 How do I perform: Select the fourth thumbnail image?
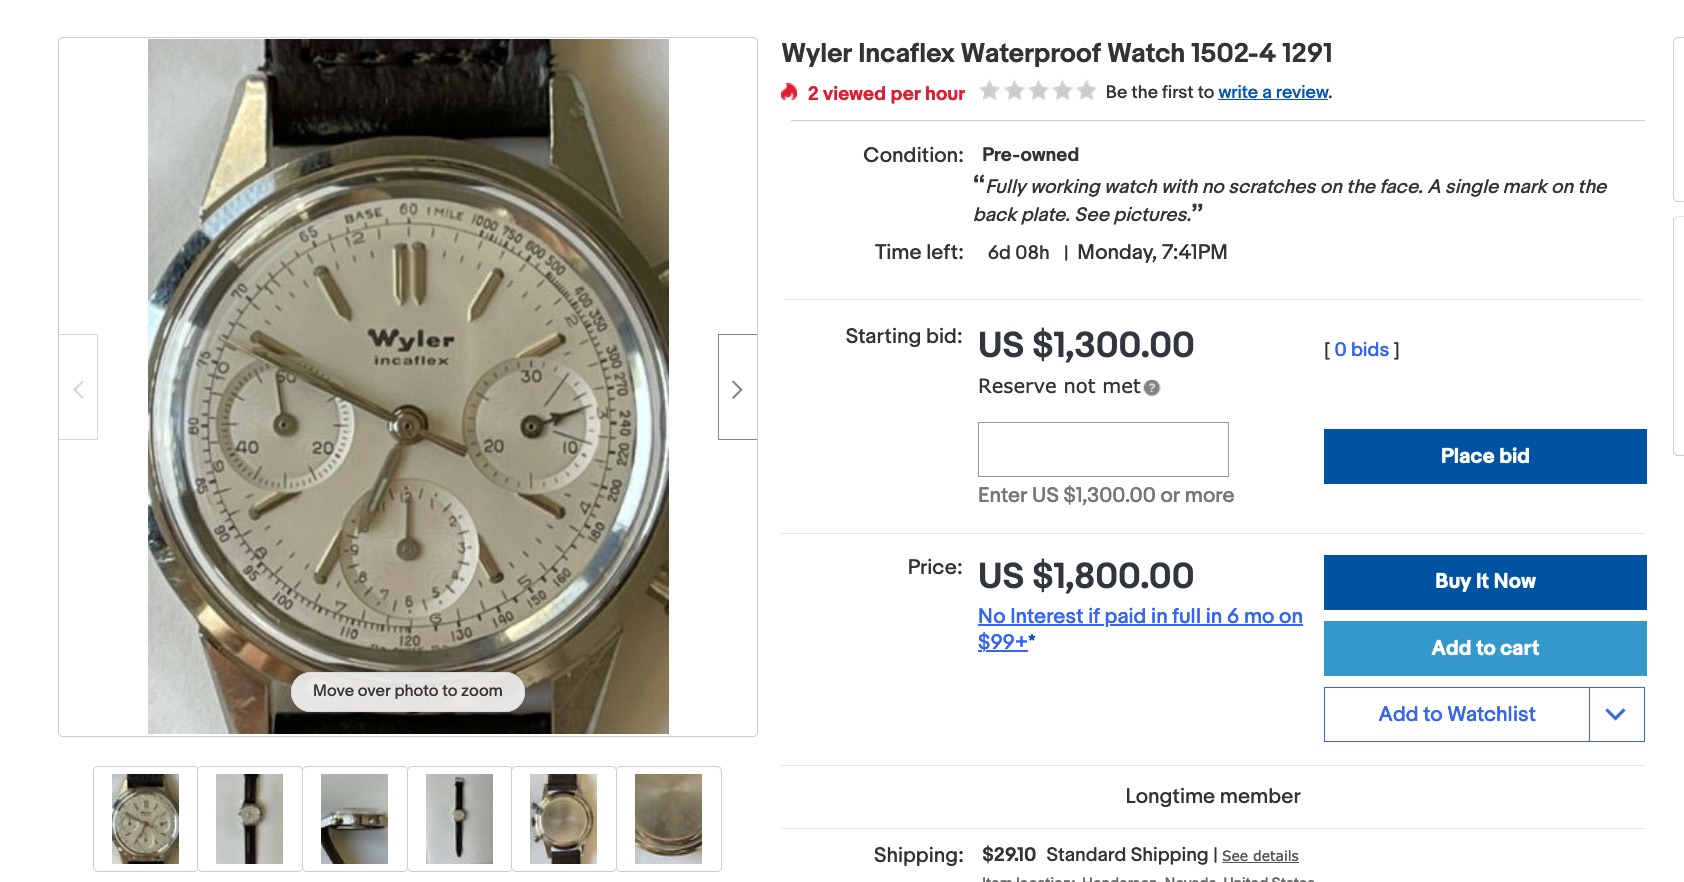coord(459,819)
